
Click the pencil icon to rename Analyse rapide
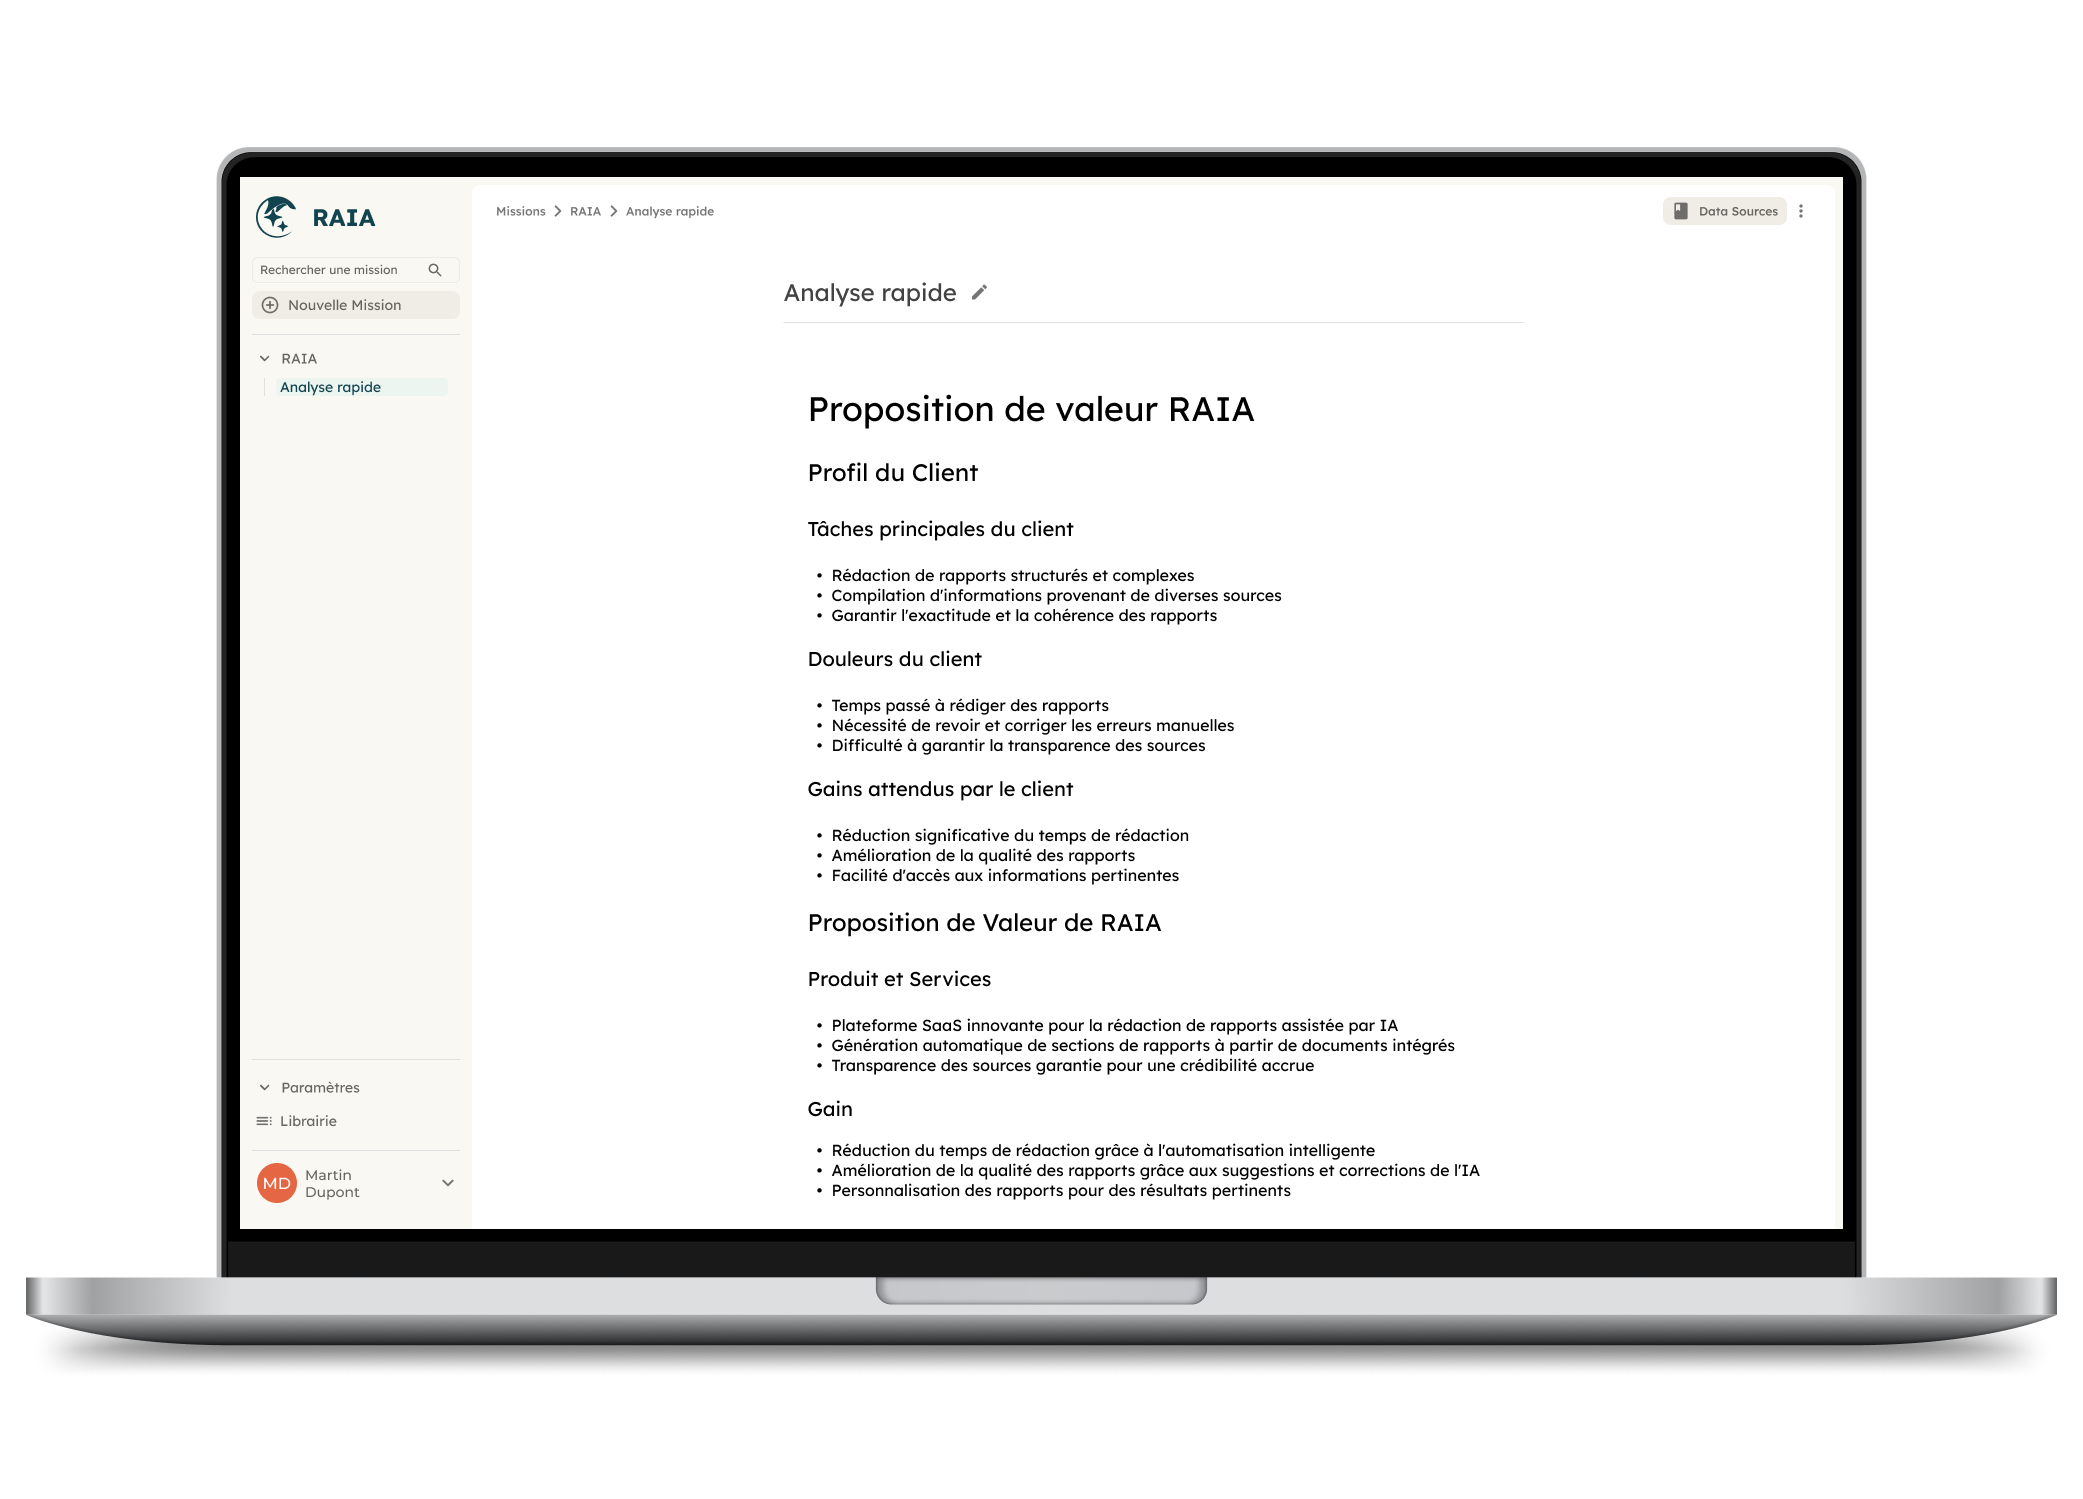[979, 292]
